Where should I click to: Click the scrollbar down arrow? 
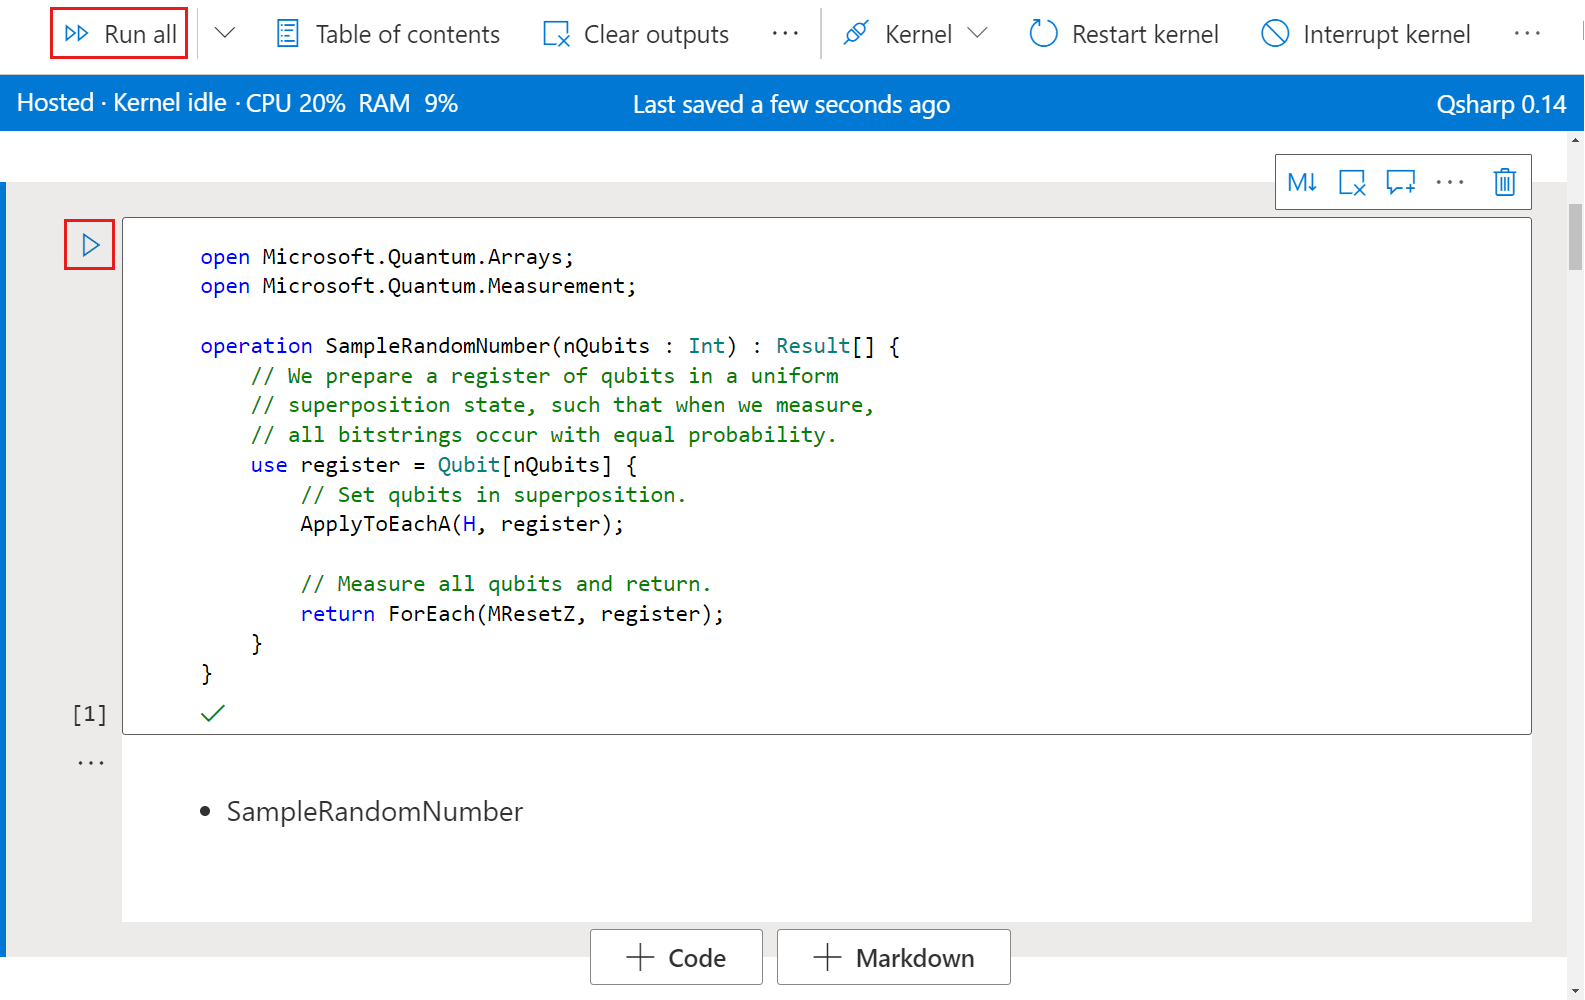[1576, 991]
